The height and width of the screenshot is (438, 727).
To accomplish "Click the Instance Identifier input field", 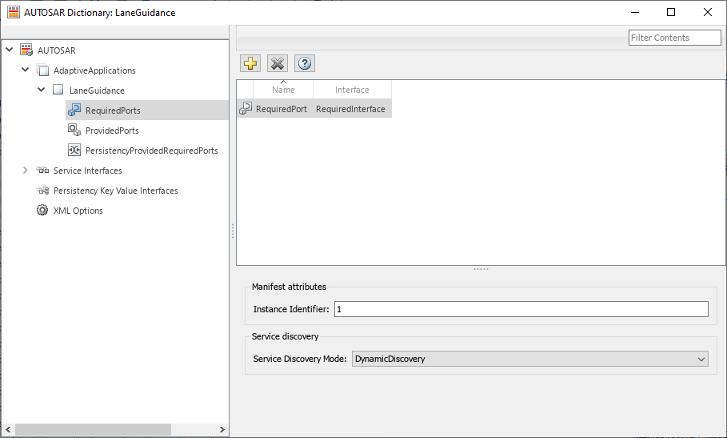I will 521,309.
